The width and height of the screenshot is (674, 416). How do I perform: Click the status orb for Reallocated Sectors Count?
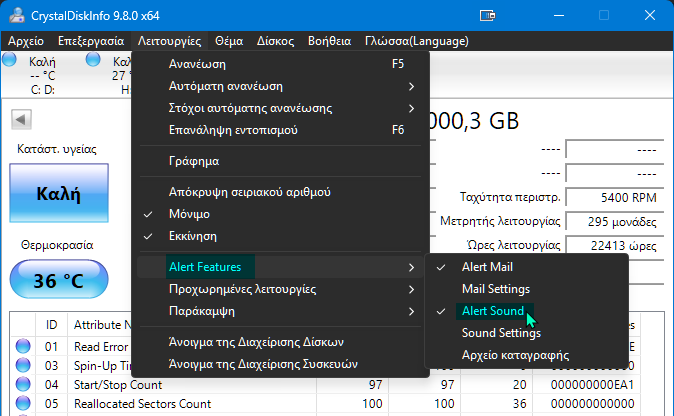pyautogui.click(x=25, y=404)
